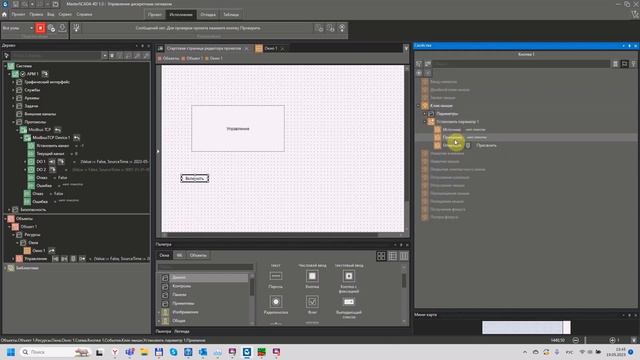Click the zoom out minus icon in the status bar

point(576,340)
